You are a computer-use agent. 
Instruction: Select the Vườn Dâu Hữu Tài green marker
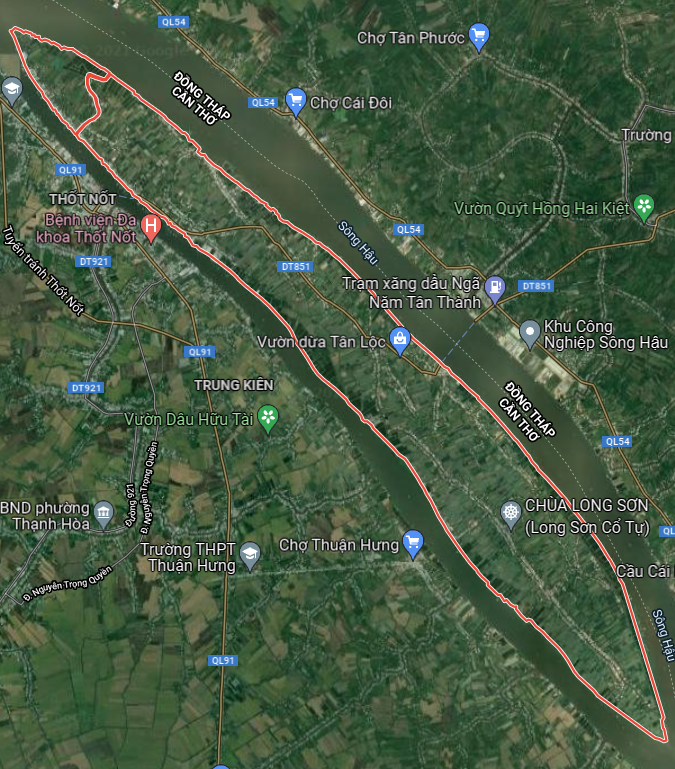[268, 418]
